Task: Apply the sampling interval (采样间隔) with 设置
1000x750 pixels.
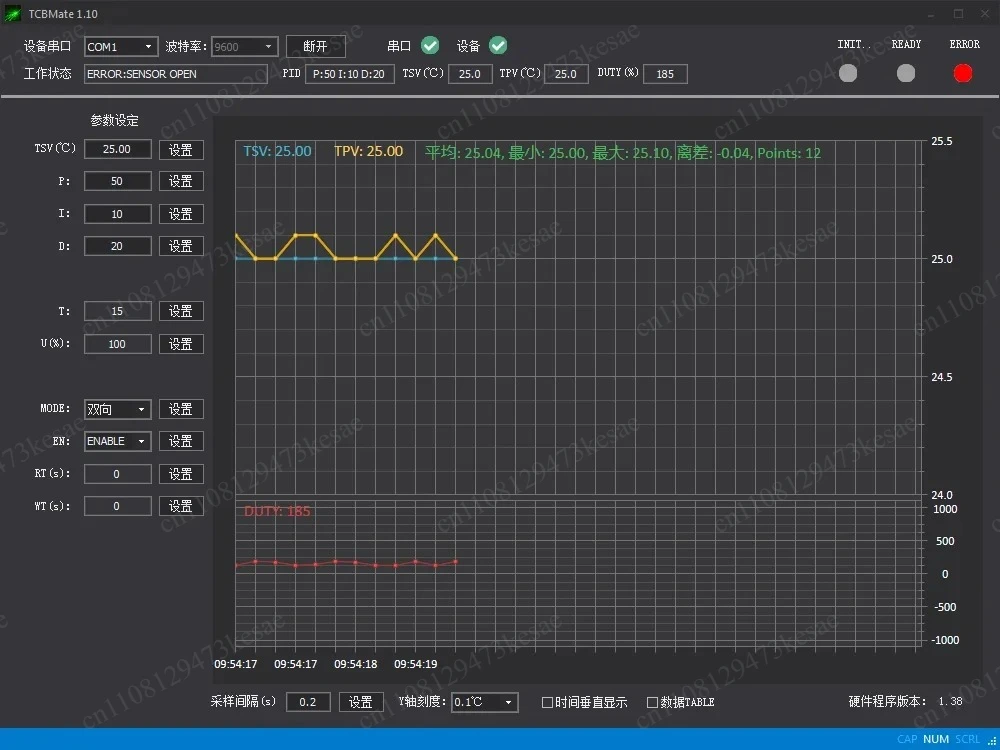Action: [361, 702]
